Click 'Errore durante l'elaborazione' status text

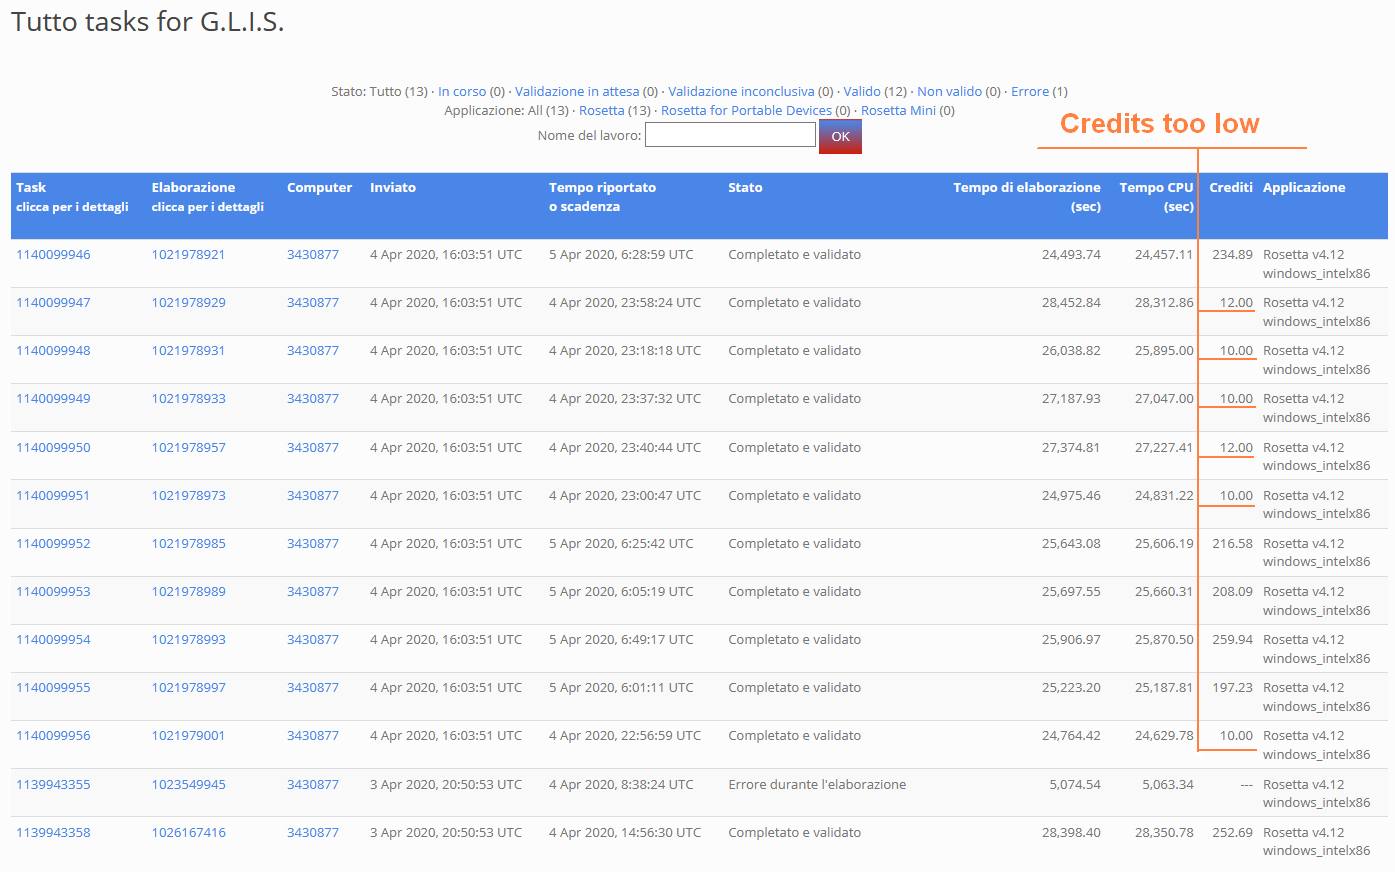pyautogui.click(x=817, y=784)
